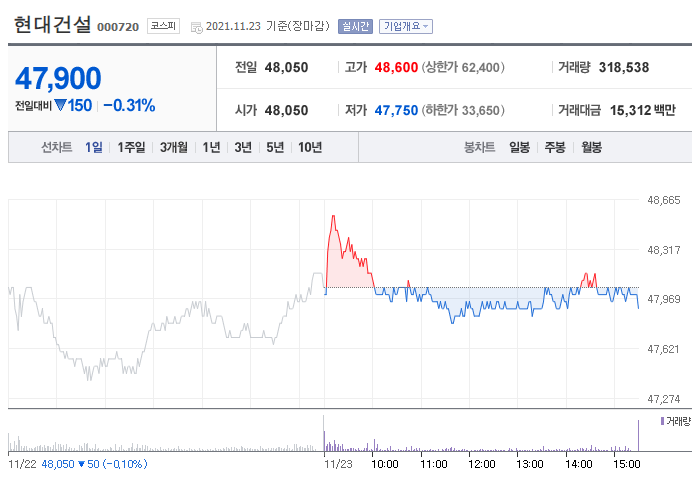The height and width of the screenshot is (492, 692).
Task: Click the 하한가 33,650 text
Action: (x=463, y=110)
